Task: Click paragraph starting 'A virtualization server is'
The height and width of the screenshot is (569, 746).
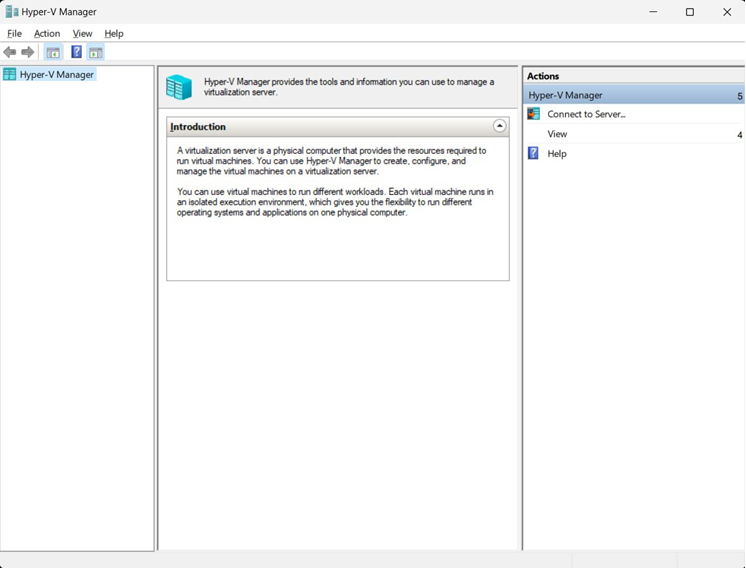Action: [332, 161]
